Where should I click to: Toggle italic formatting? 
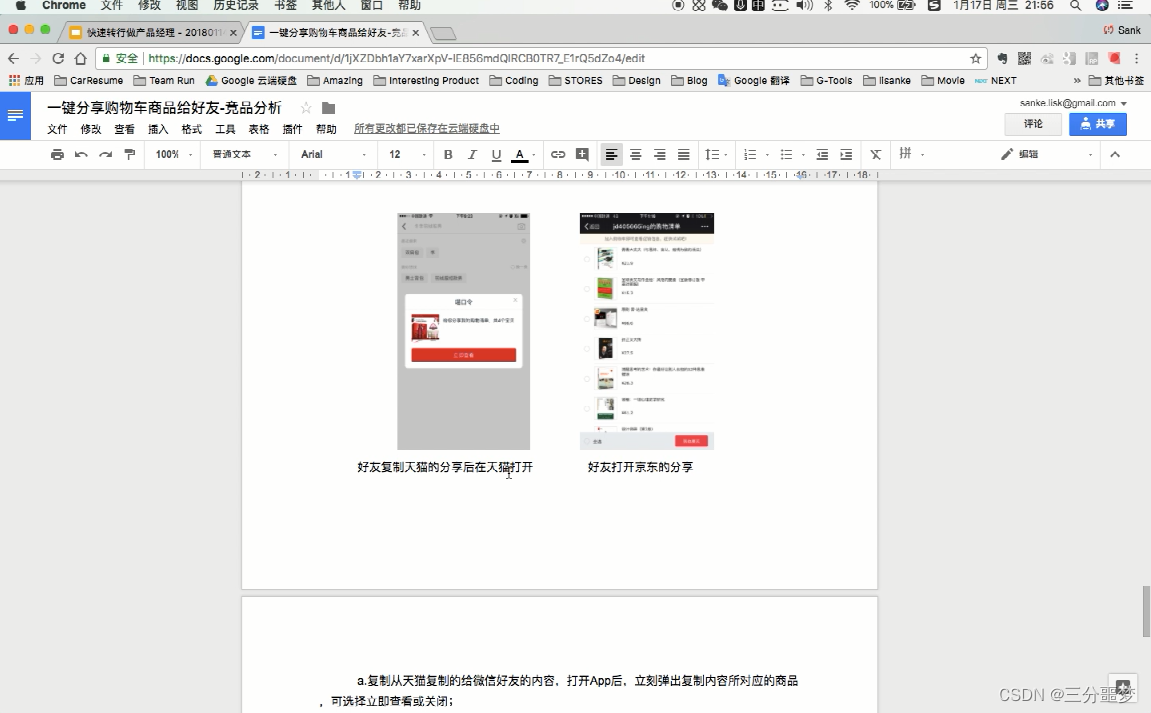coord(472,154)
